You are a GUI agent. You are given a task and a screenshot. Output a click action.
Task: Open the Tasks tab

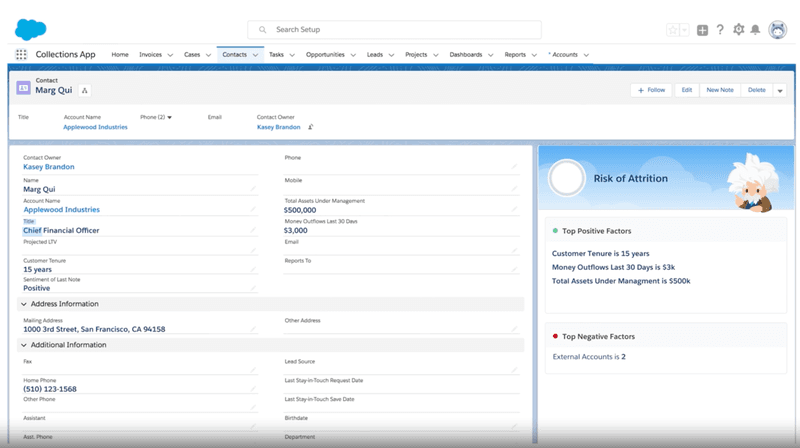[276, 55]
